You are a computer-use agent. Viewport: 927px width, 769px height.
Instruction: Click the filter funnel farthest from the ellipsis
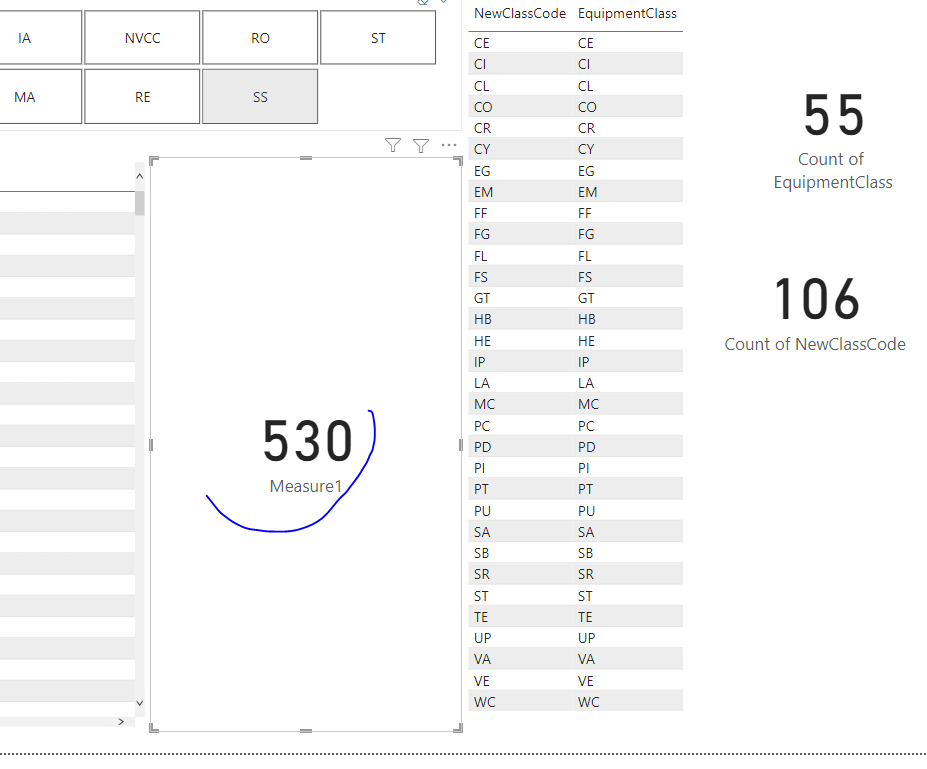point(393,145)
